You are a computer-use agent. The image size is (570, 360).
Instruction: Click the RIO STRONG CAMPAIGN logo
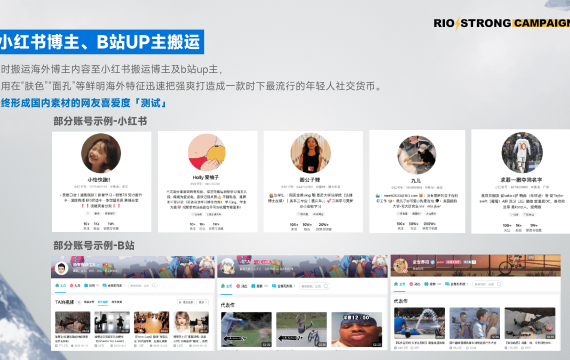(x=502, y=23)
